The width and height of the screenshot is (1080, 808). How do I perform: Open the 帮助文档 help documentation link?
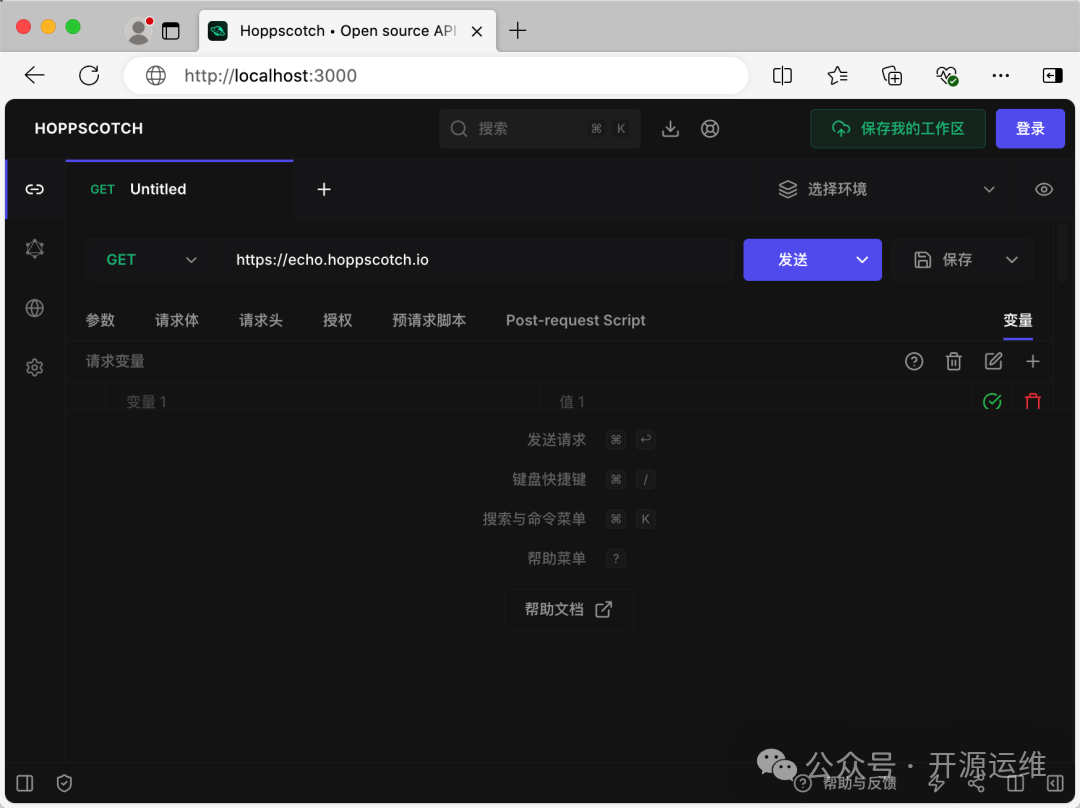(568, 609)
